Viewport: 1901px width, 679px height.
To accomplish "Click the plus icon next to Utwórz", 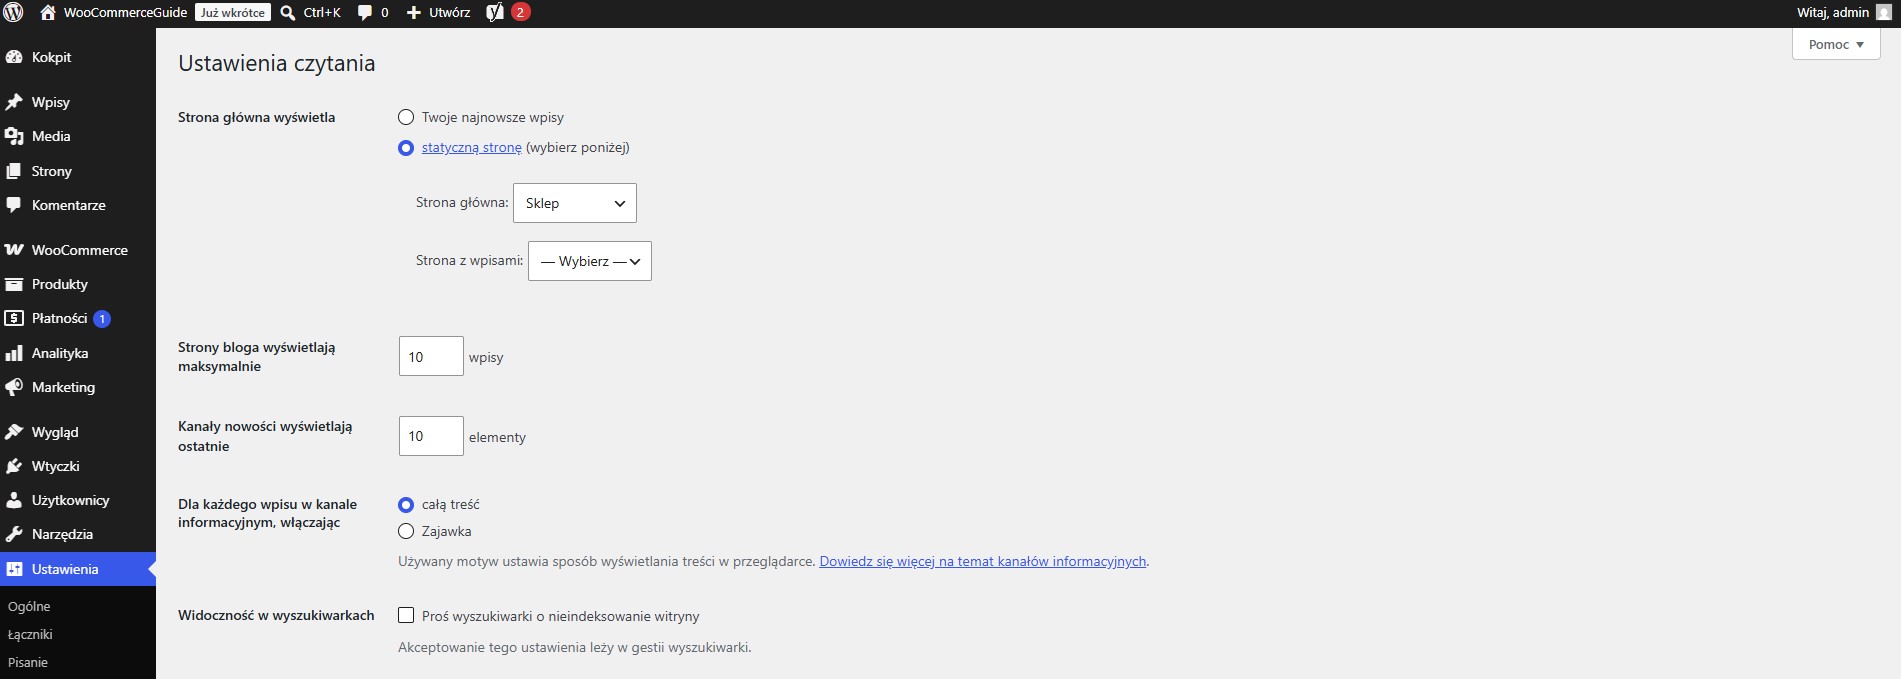I will 413,13.
